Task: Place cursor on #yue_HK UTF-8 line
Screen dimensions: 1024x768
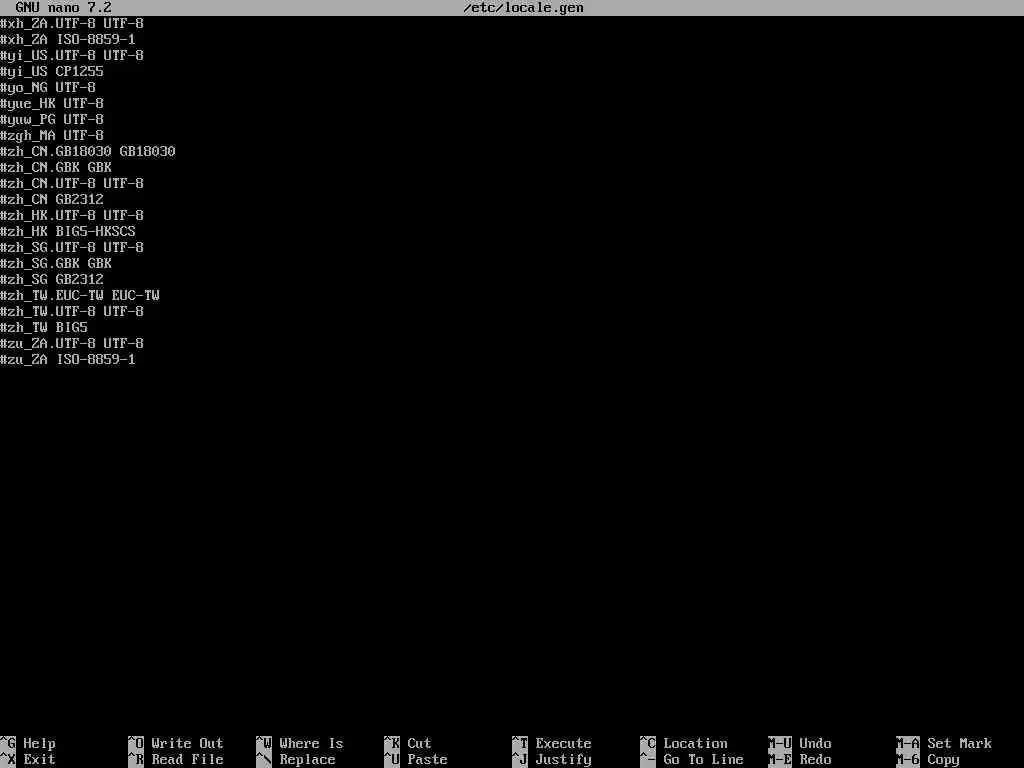Action: (52, 104)
